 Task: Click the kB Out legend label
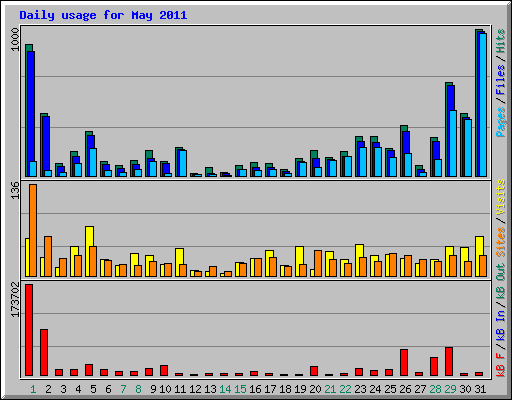coord(501,281)
